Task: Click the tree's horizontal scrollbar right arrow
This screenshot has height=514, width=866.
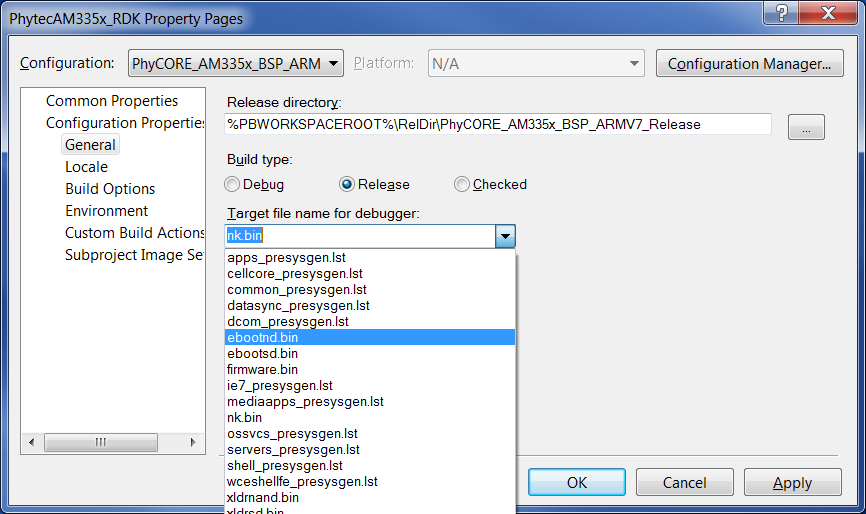Action: [193, 442]
